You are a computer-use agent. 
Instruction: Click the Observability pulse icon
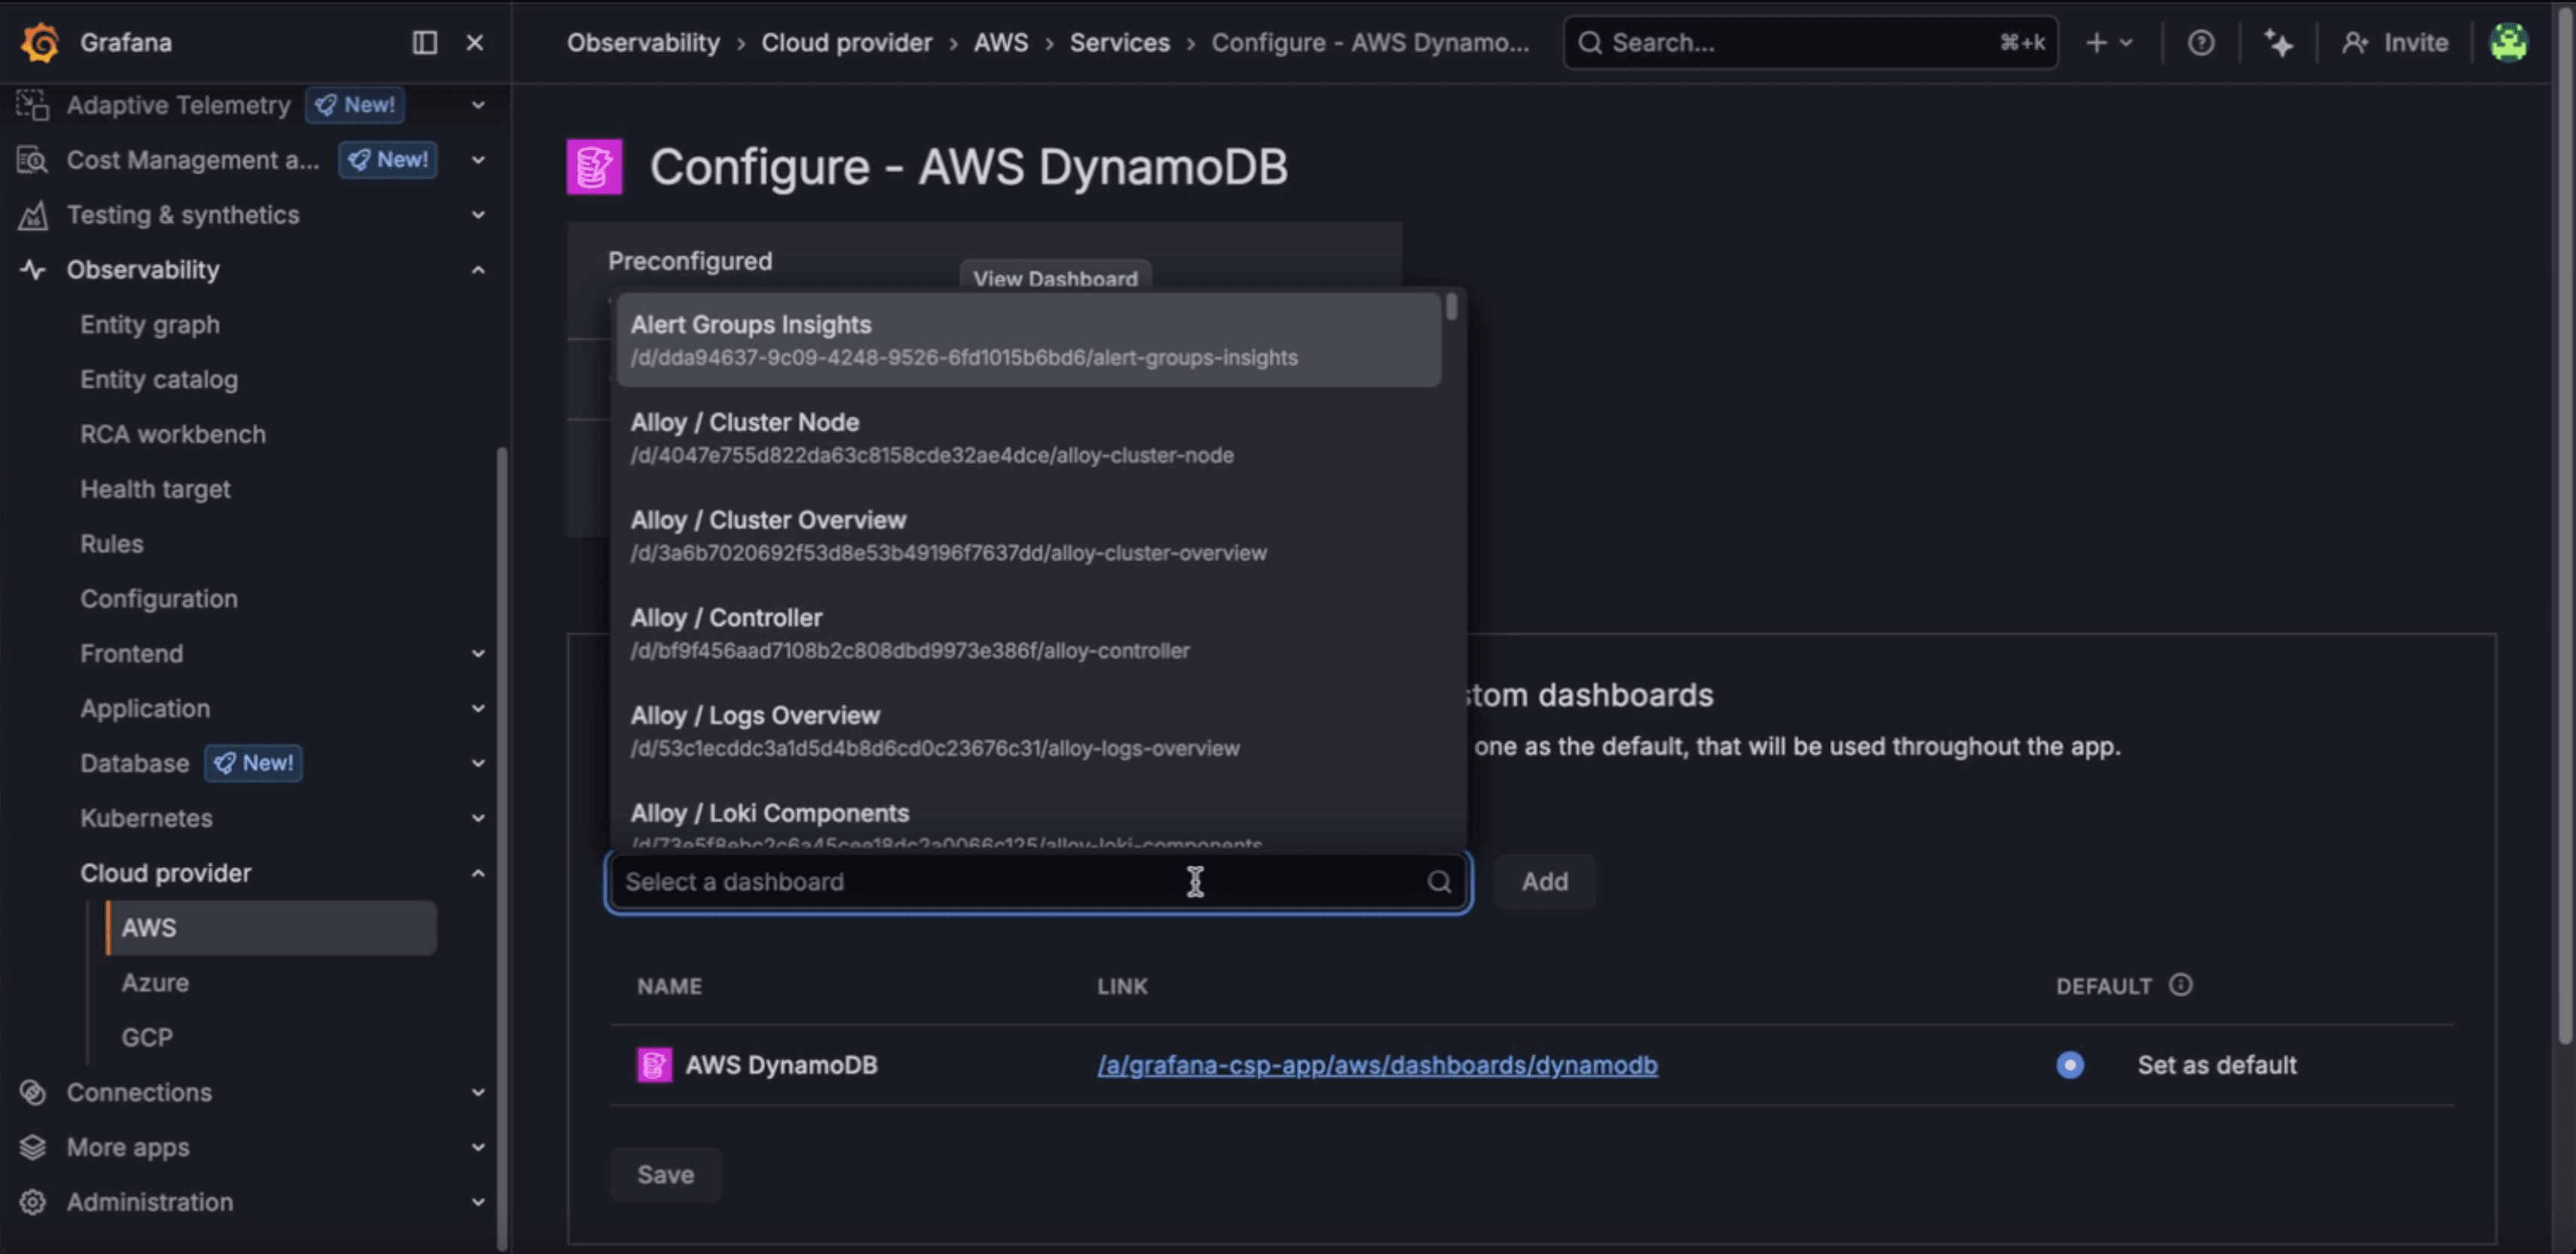pyautogui.click(x=33, y=270)
